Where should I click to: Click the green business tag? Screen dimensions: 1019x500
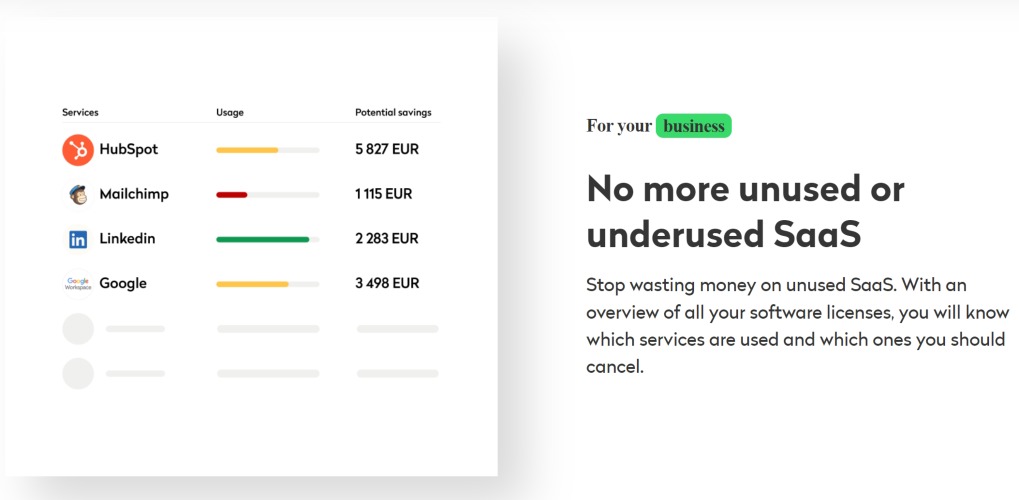pos(693,126)
